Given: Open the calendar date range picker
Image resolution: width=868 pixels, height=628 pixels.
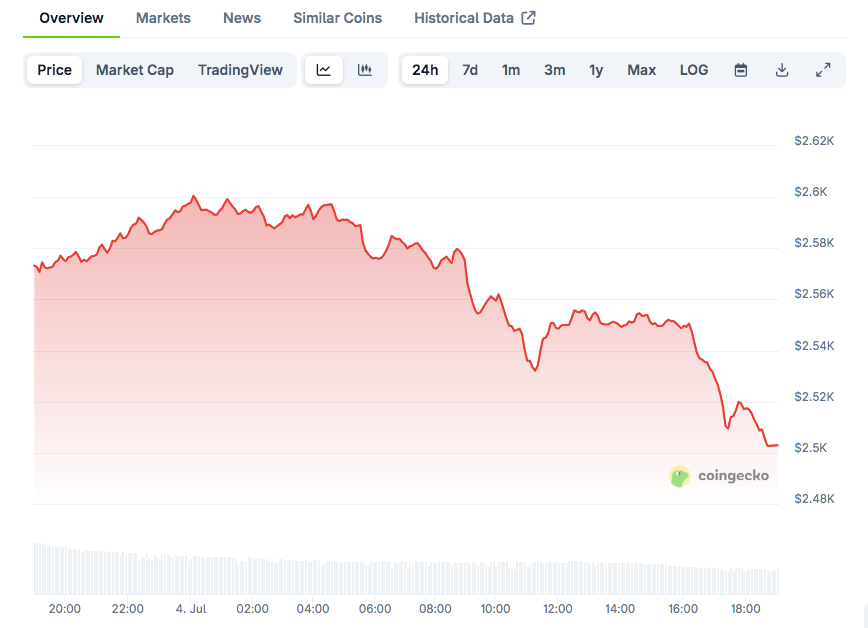Looking at the screenshot, I should click(741, 70).
